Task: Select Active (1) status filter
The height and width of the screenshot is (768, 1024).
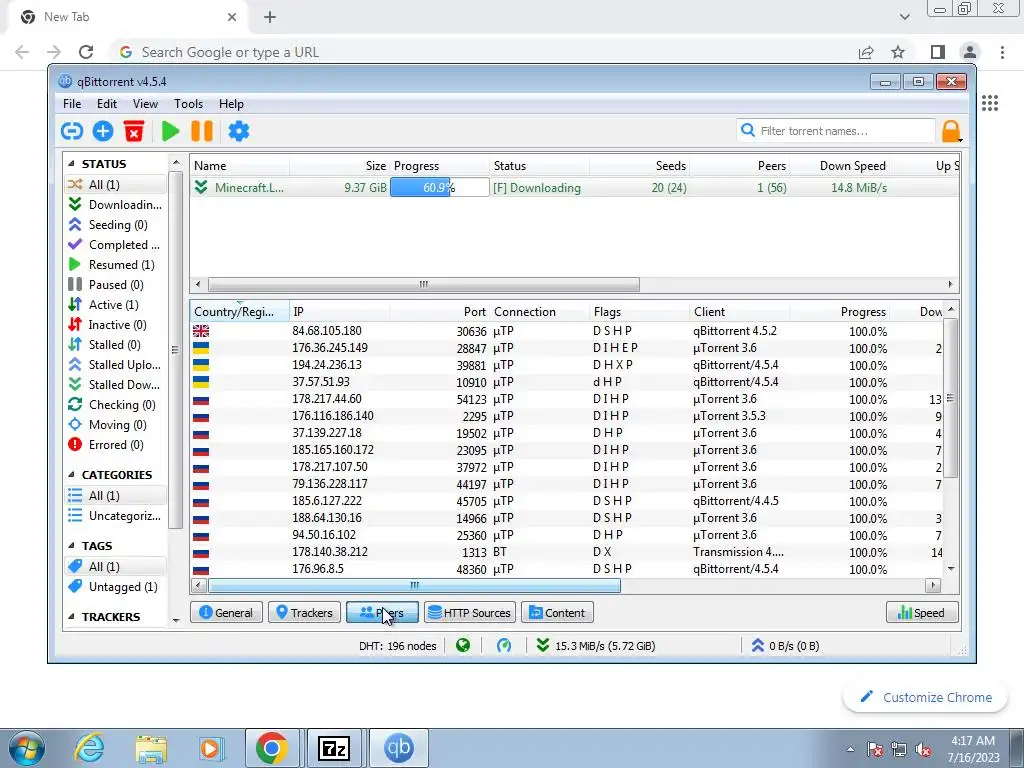Action: coord(116,305)
